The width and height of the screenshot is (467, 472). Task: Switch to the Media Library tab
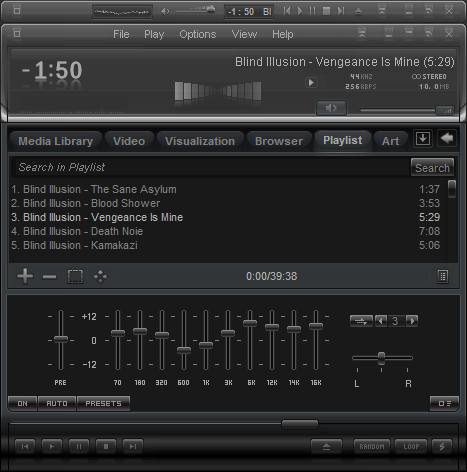(x=56, y=141)
